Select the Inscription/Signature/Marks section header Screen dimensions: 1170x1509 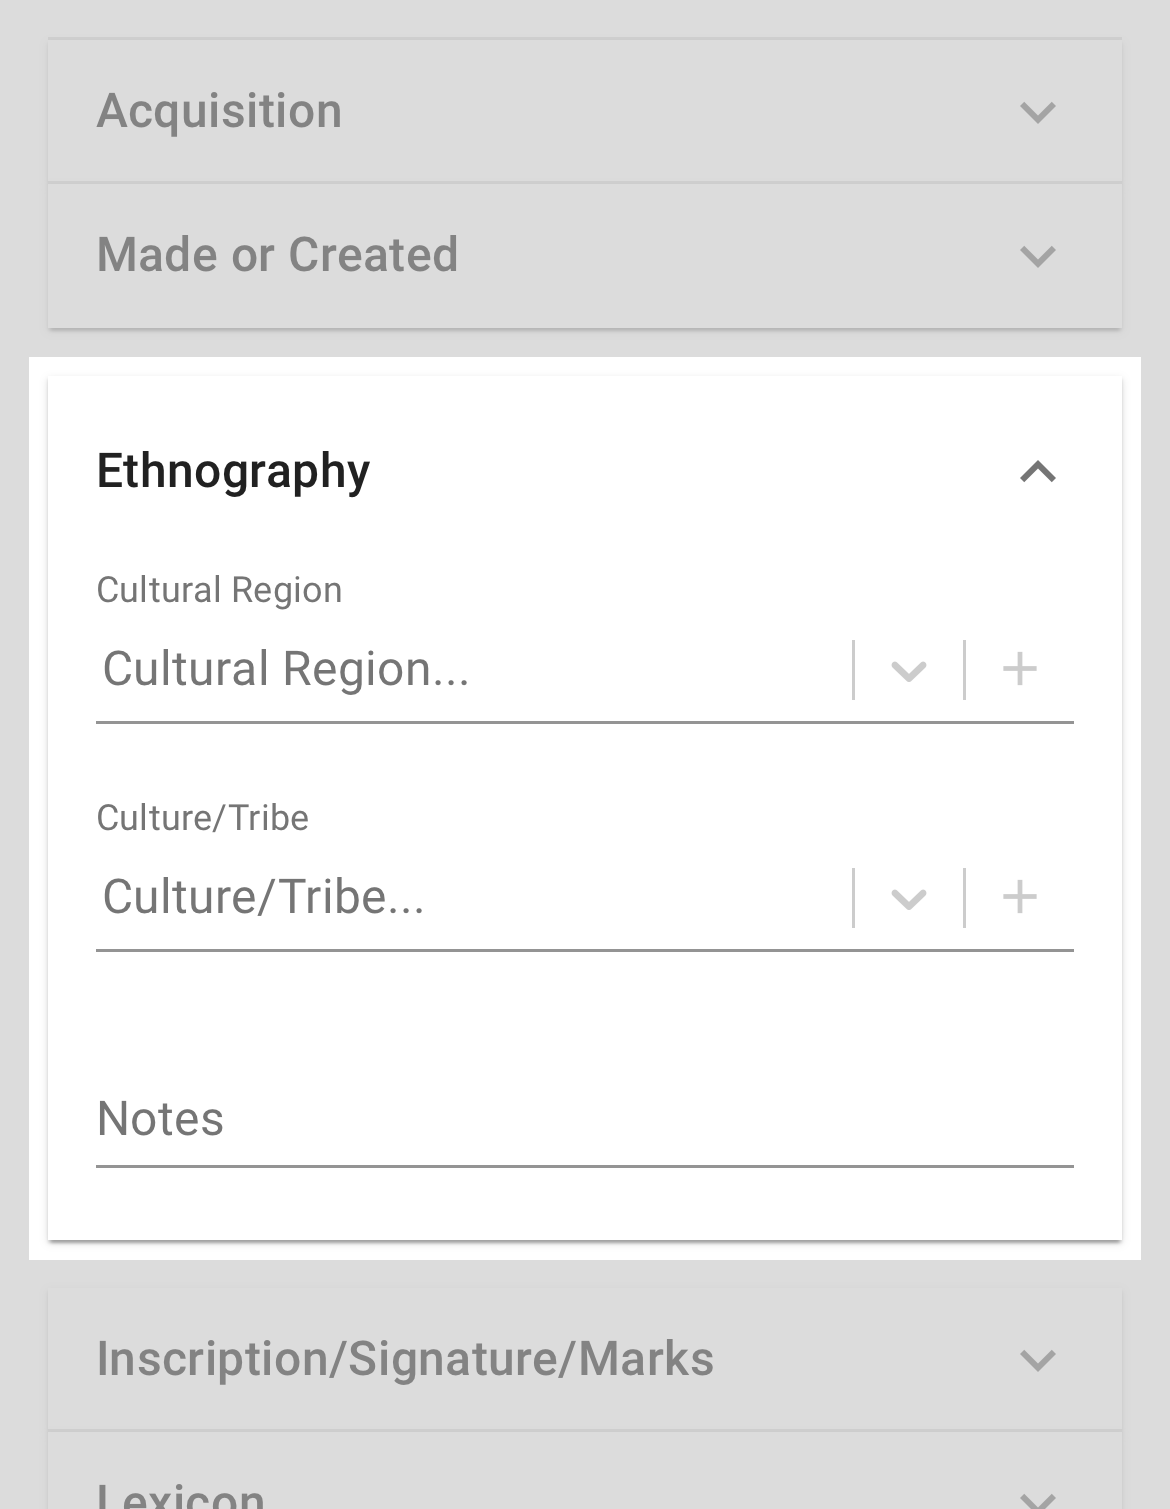(404, 1358)
